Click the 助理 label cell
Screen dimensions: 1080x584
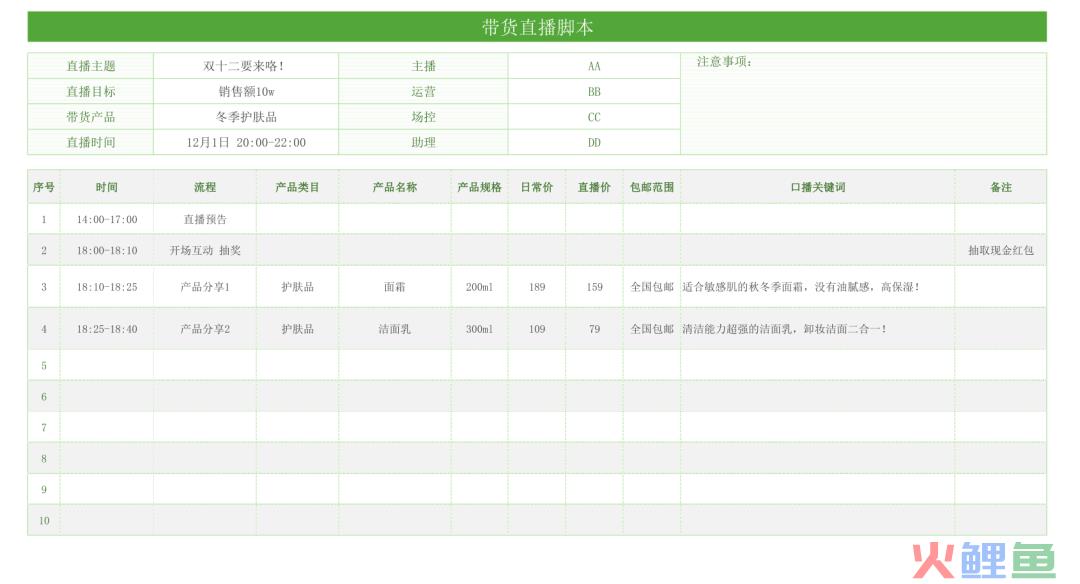pos(423,143)
